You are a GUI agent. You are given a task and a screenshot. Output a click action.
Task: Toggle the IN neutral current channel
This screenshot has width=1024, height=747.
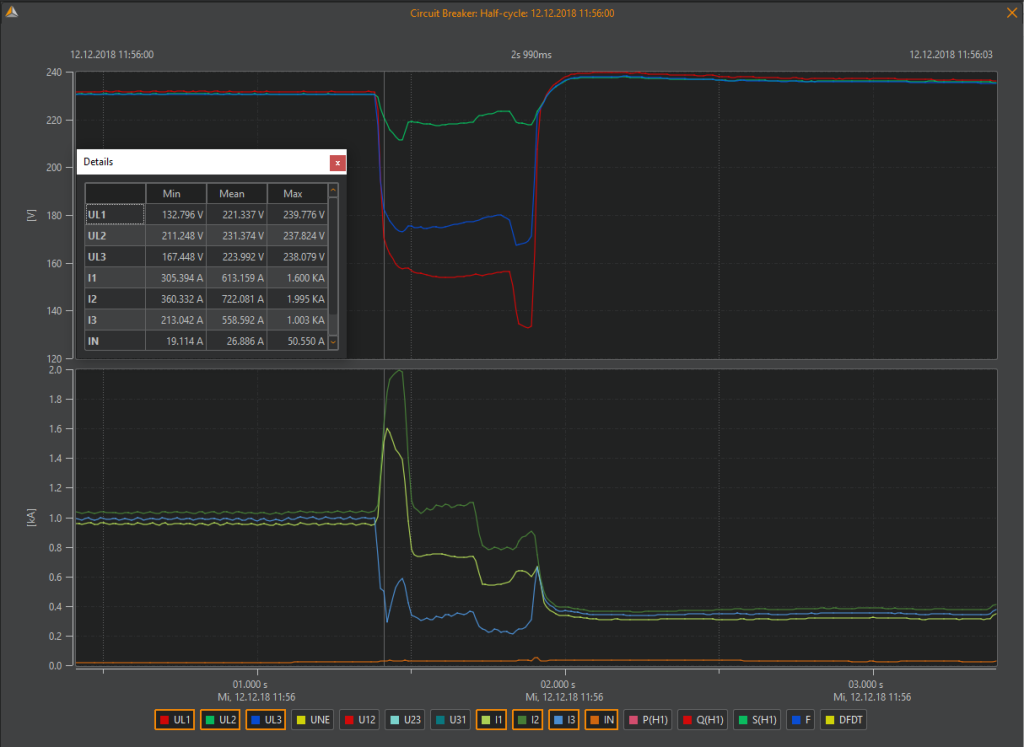(601, 720)
